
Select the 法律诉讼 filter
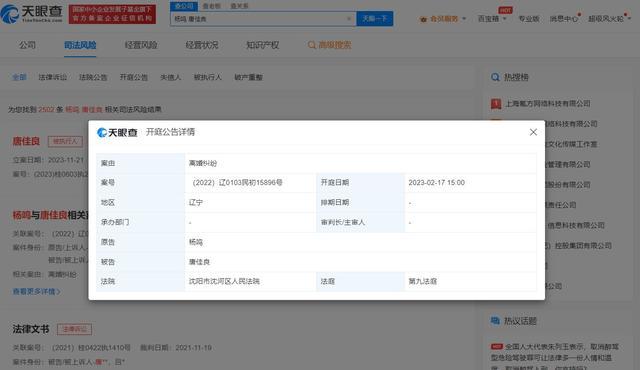[x=53, y=77]
